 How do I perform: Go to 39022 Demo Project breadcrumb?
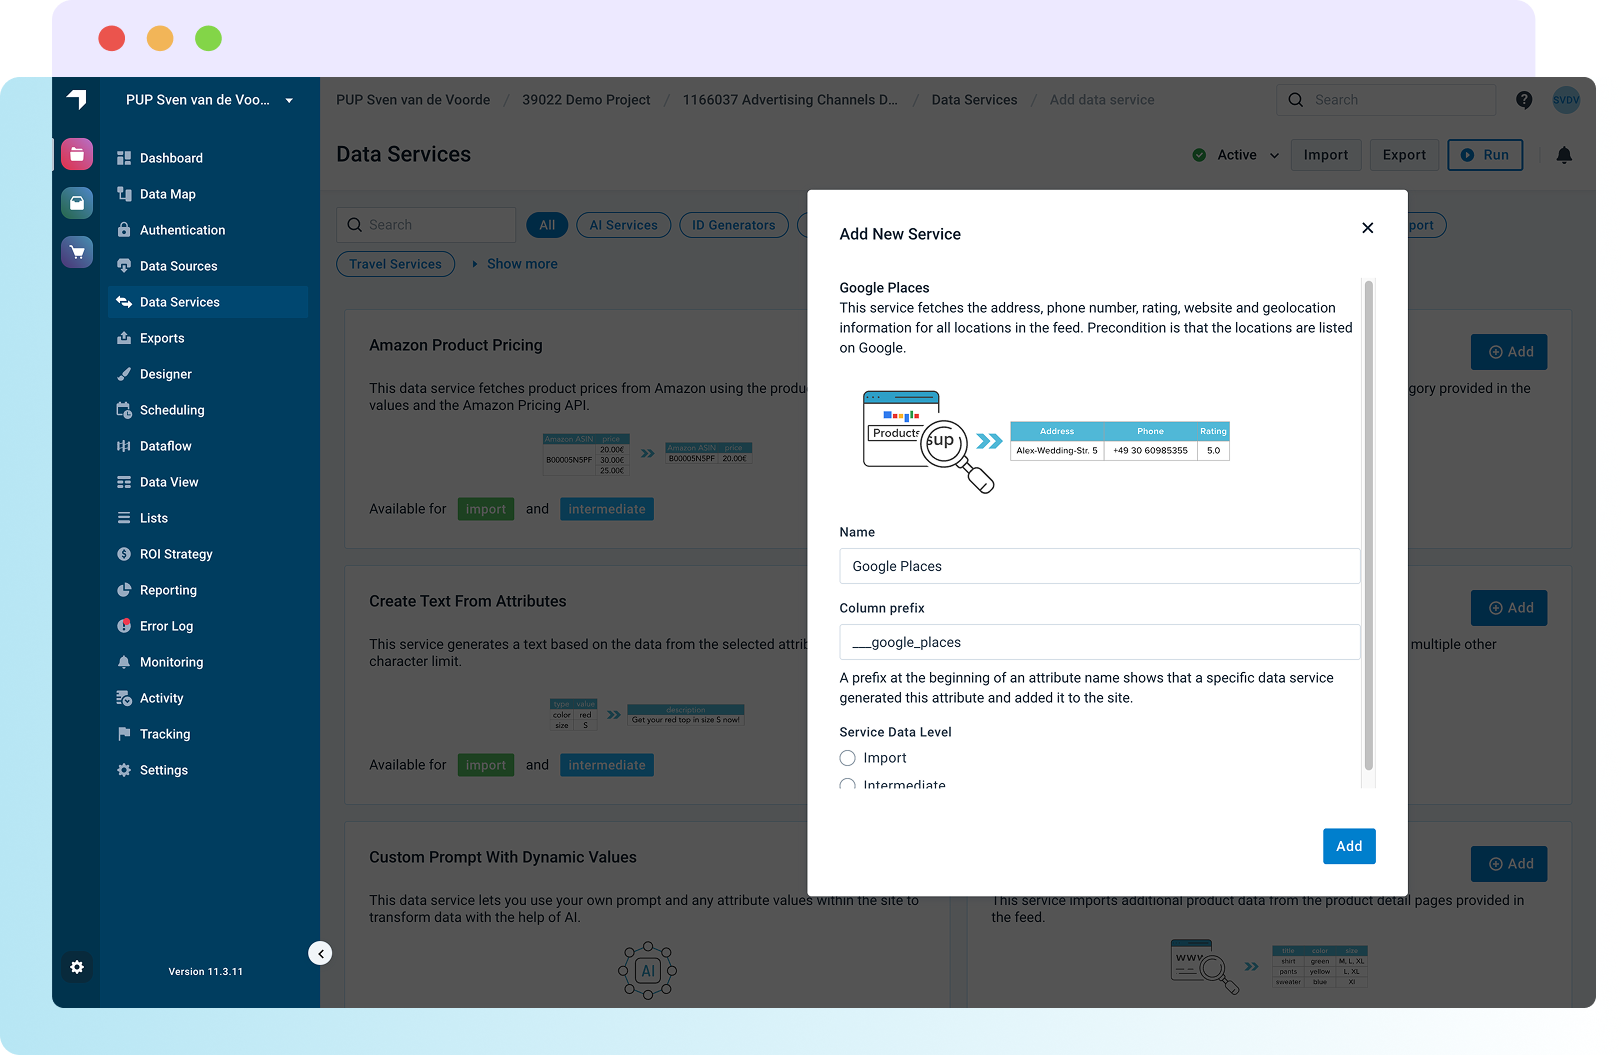(x=586, y=100)
